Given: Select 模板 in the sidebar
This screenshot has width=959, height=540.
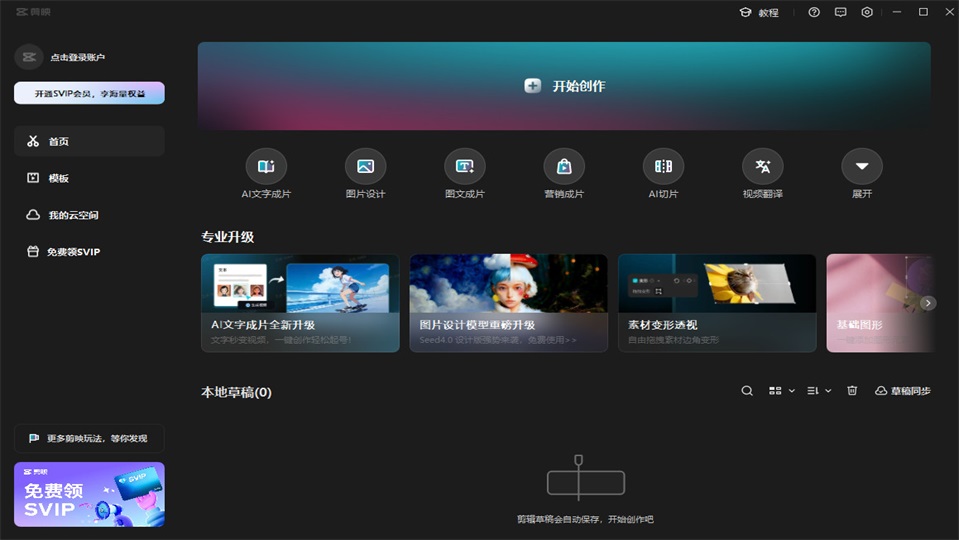Looking at the screenshot, I should 89,178.
